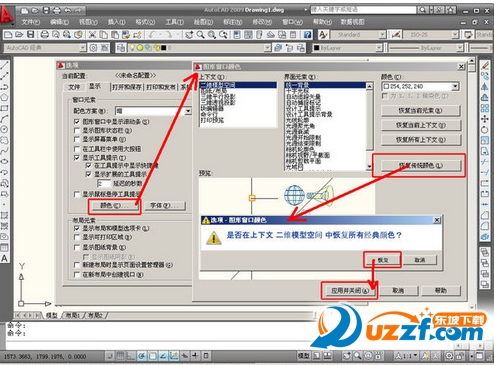This screenshot has height=365, width=494.
Task: Toggle Polar tracking in the status bar
Action: pyautogui.click(x=142, y=356)
